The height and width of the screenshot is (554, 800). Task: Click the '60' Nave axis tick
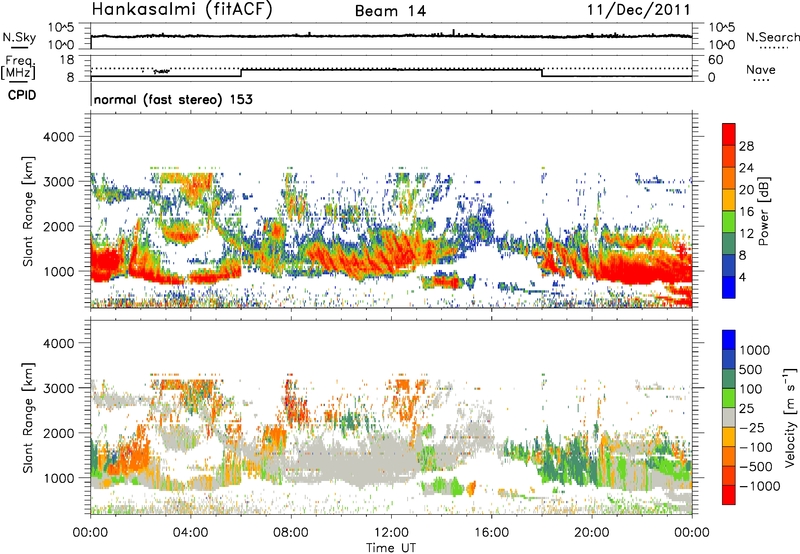pos(715,60)
